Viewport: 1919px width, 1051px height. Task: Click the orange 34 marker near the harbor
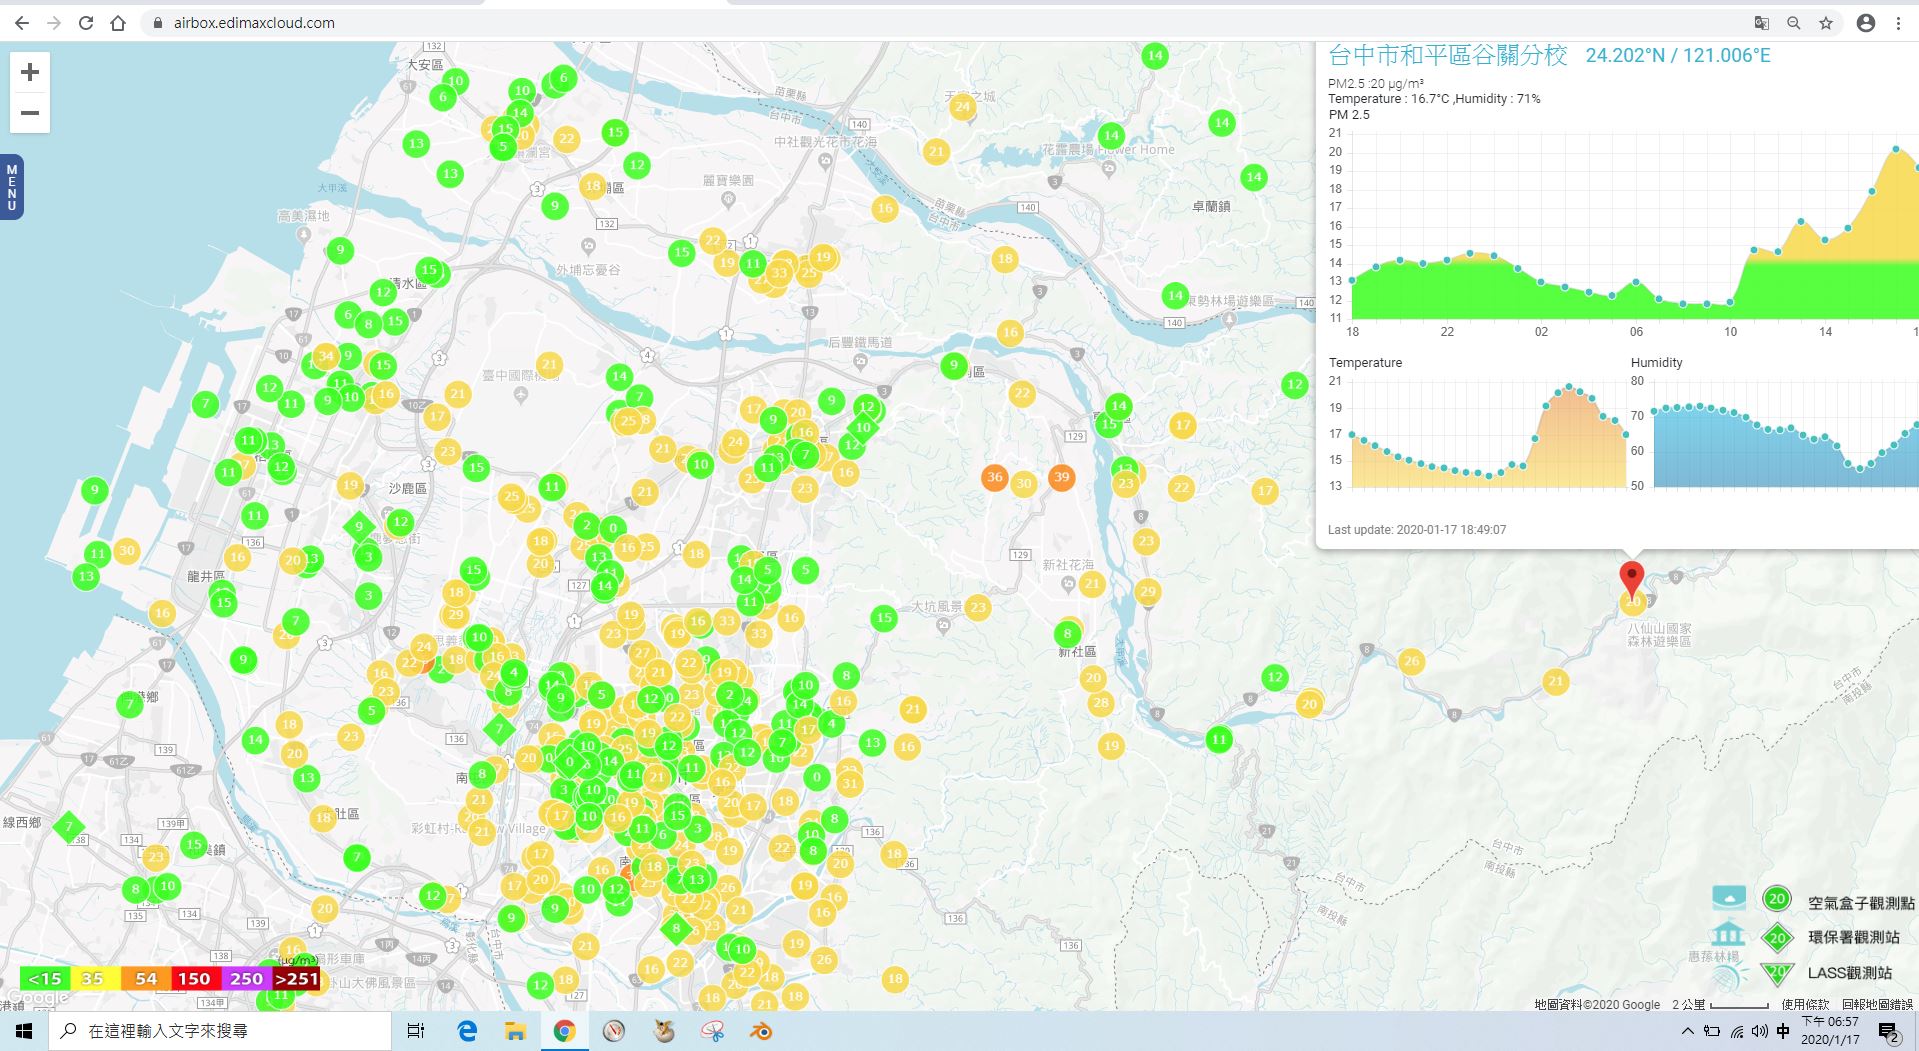pyautogui.click(x=325, y=355)
